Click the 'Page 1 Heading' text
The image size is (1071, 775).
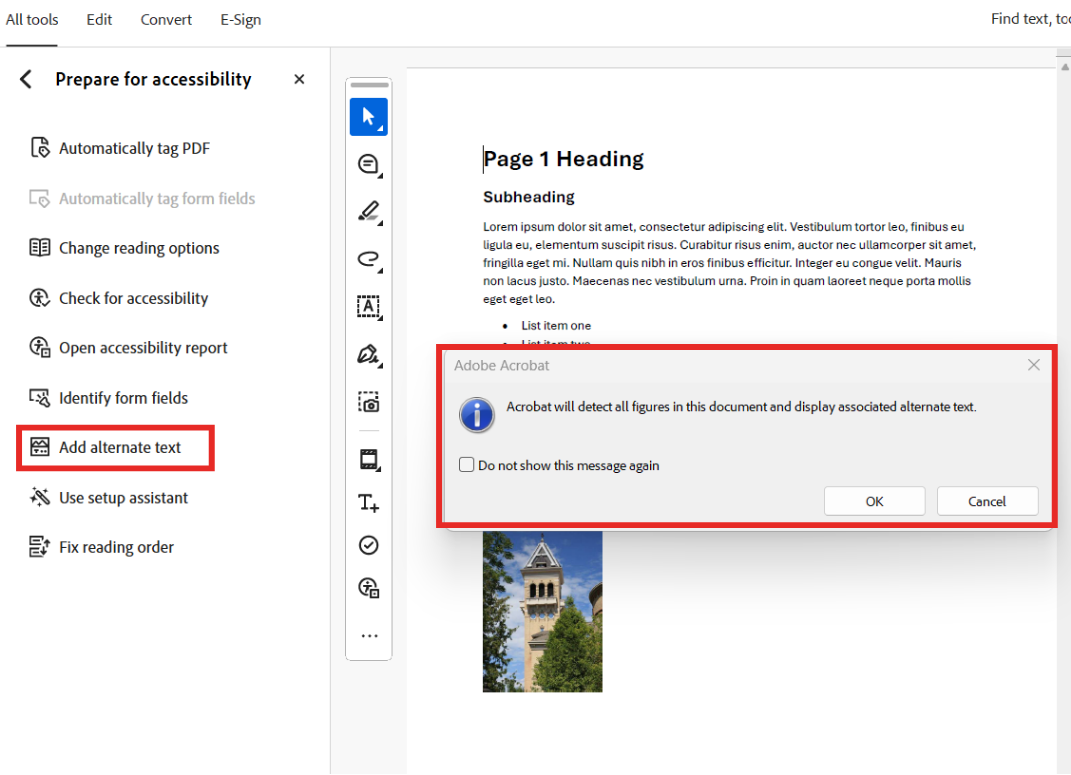tap(564, 159)
